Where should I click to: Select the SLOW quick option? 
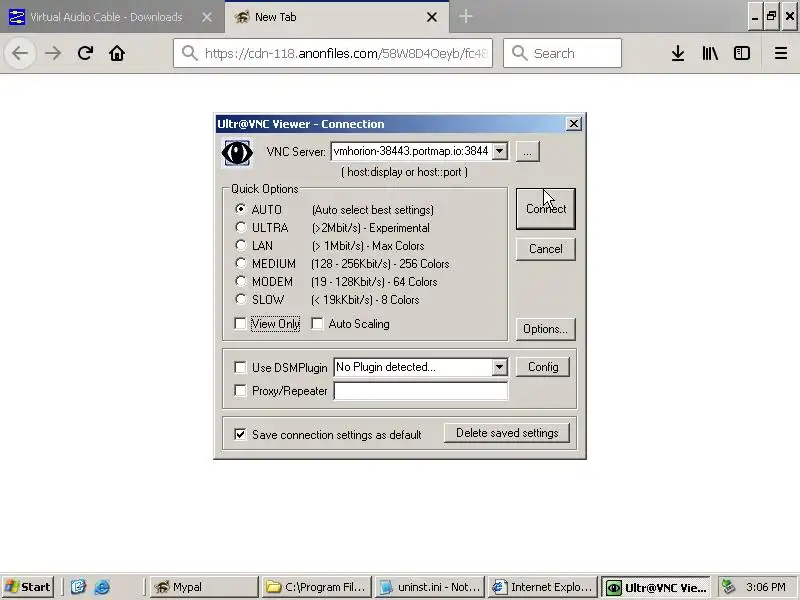[x=240, y=299]
